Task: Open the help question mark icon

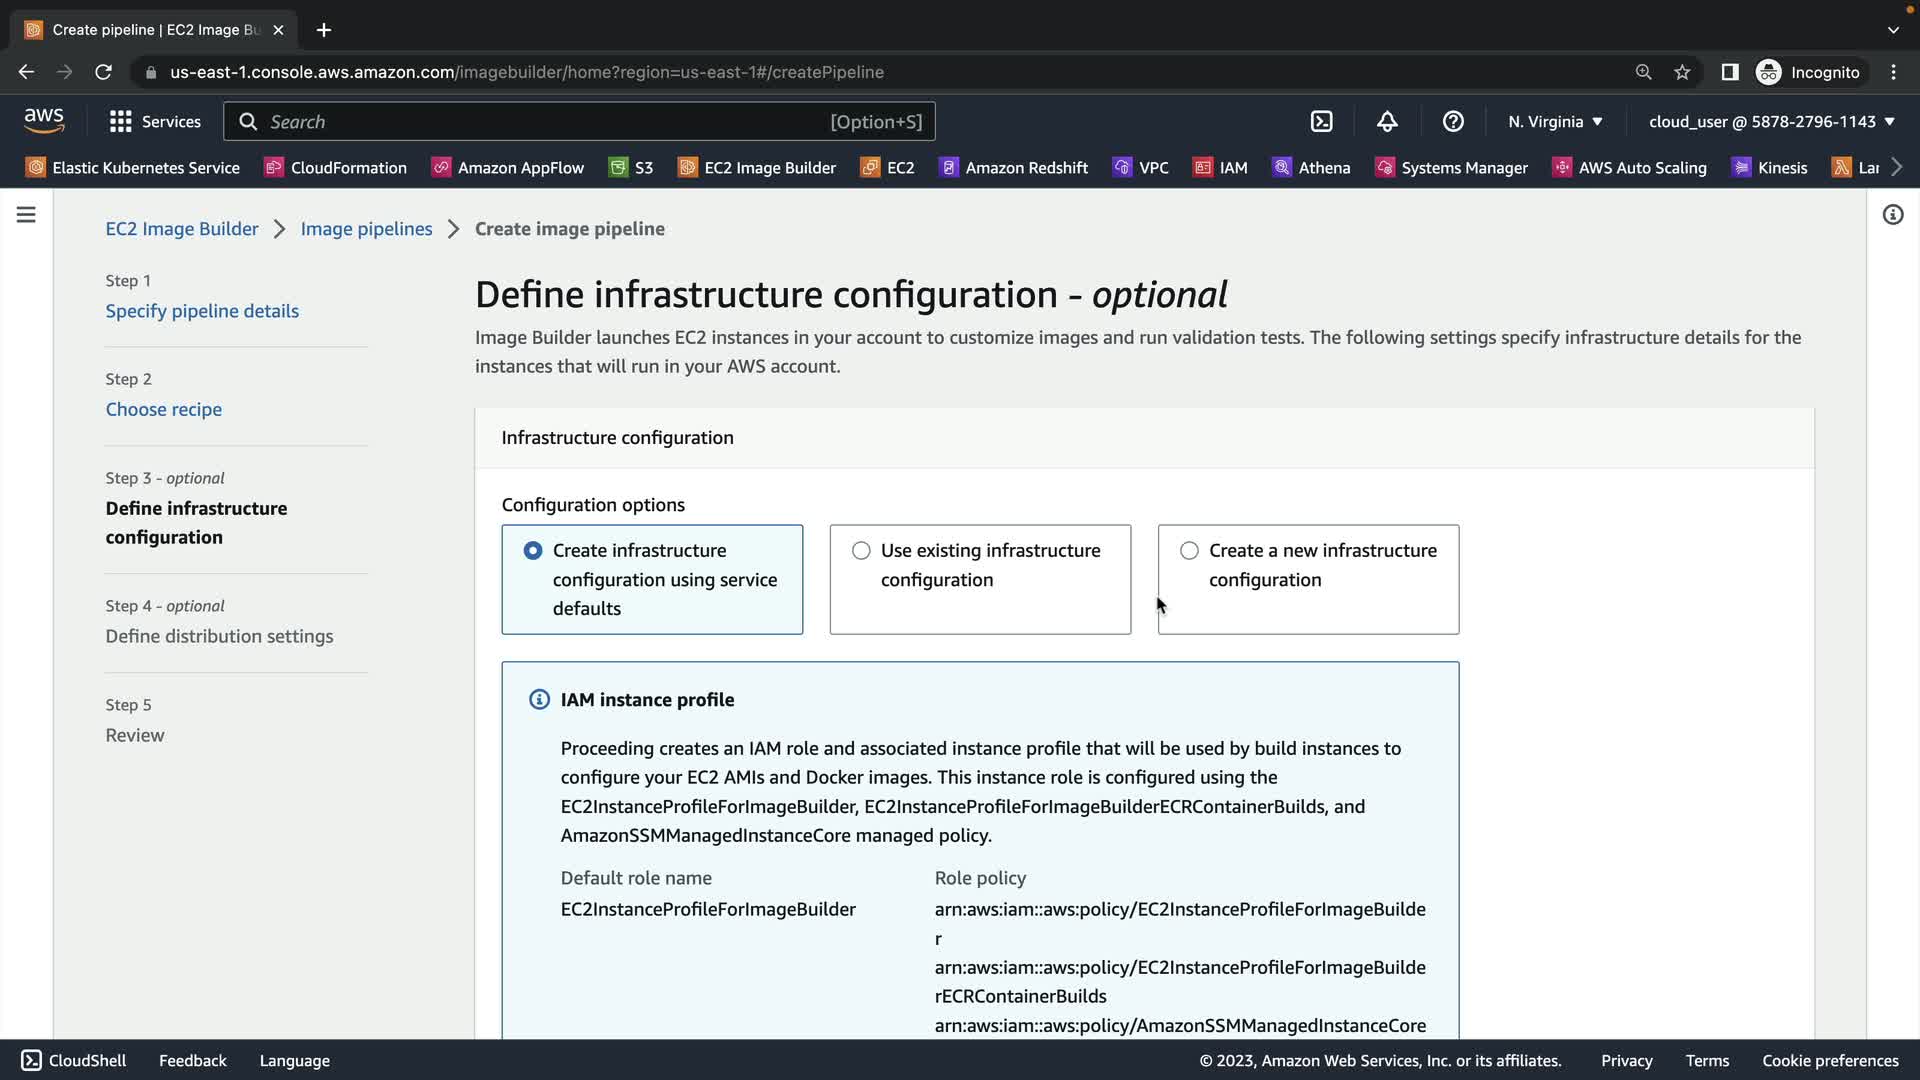Action: 1453,122
